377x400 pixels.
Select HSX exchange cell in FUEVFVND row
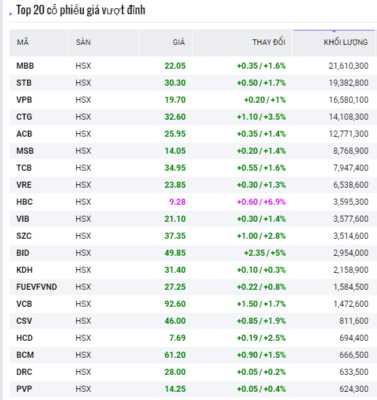pos(83,287)
